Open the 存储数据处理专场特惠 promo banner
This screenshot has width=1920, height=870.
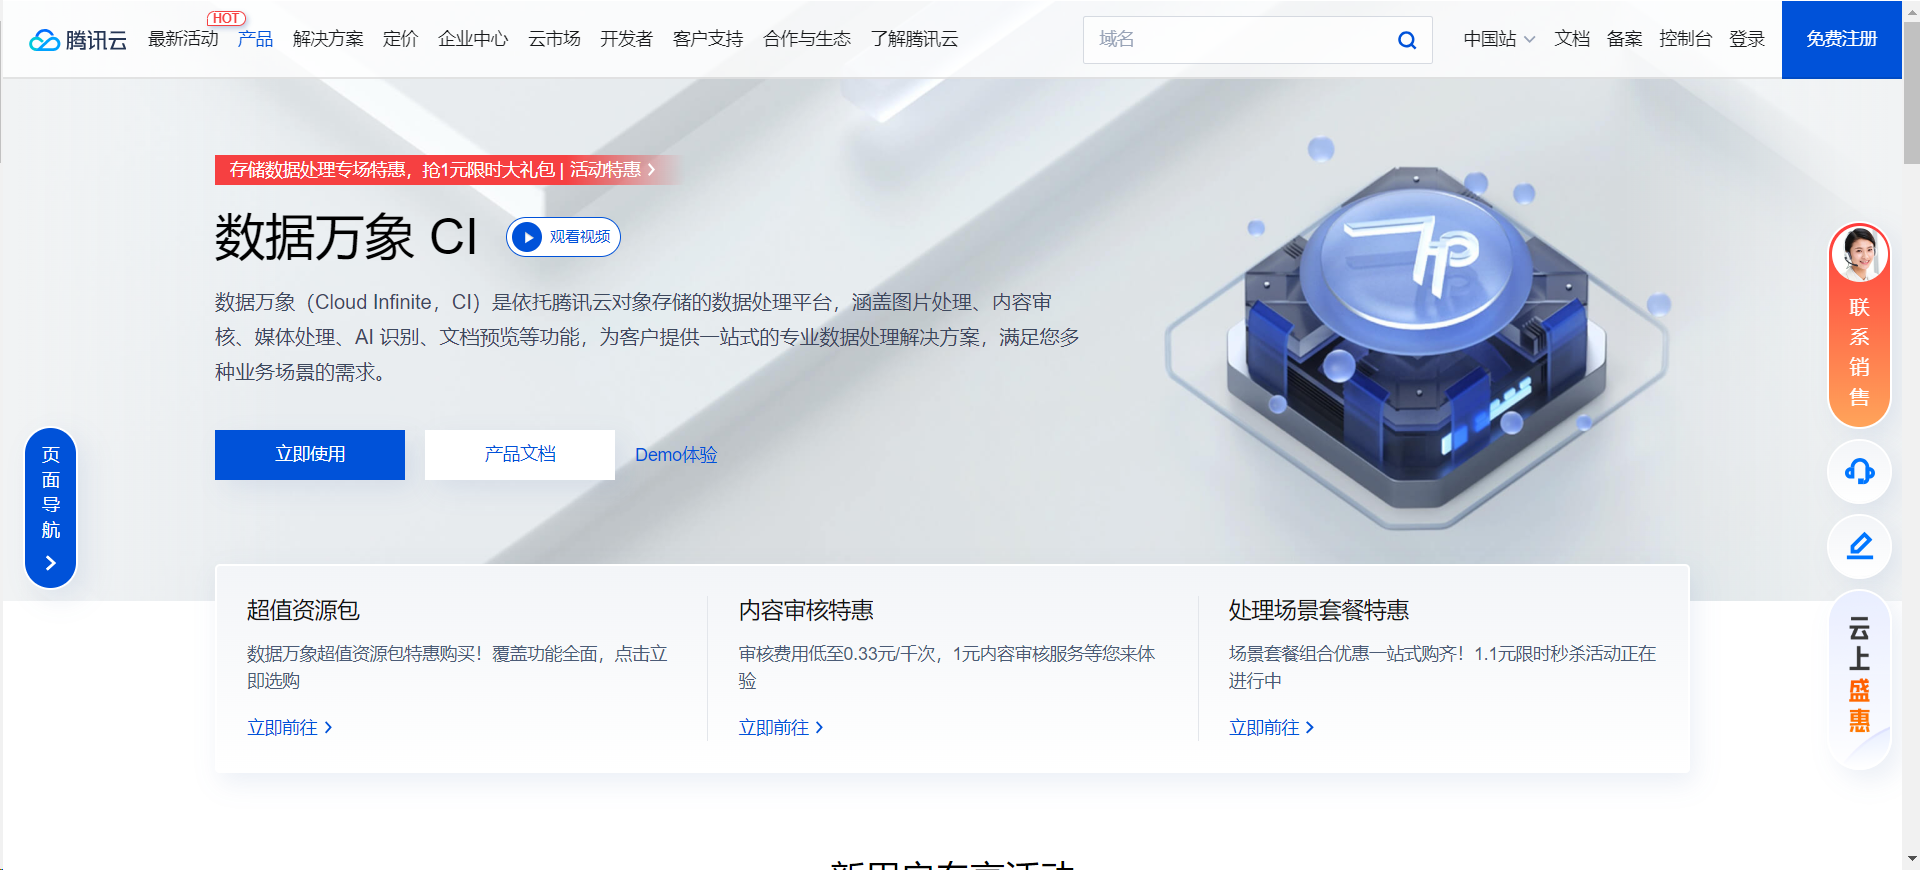coord(442,170)
